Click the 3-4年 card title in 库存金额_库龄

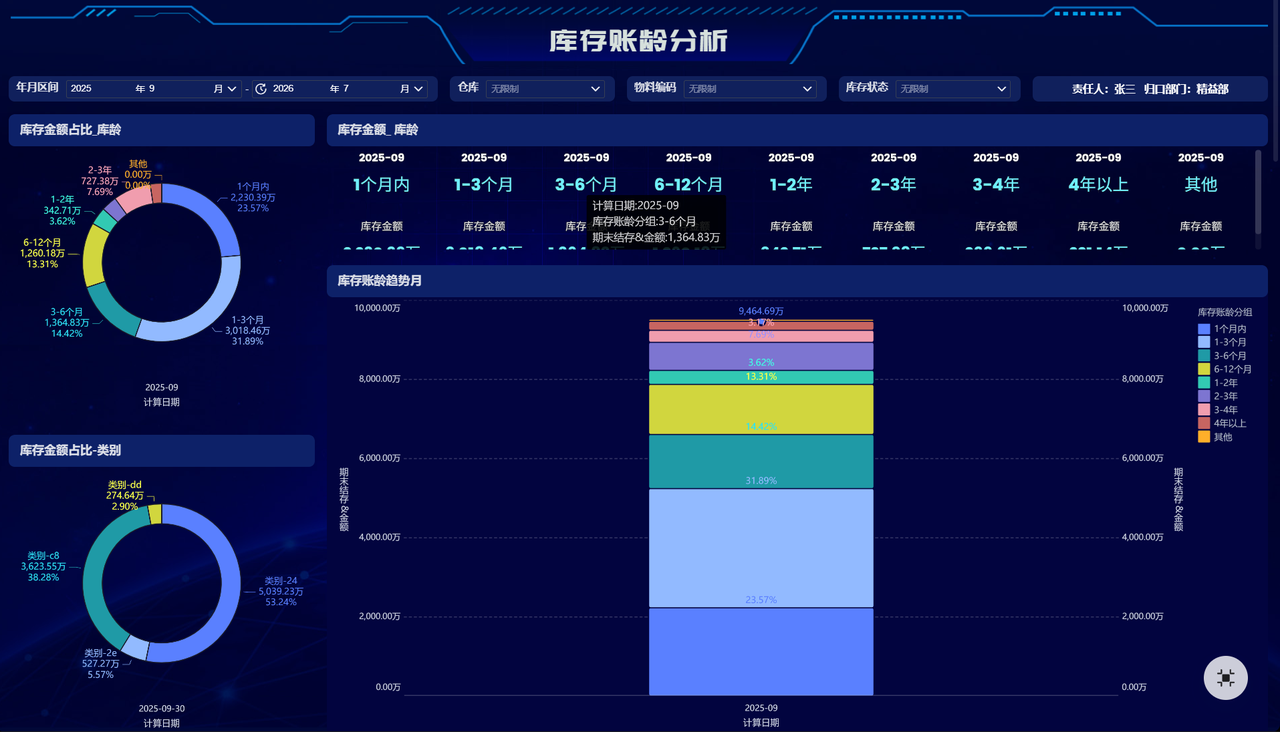coord(996,185)
